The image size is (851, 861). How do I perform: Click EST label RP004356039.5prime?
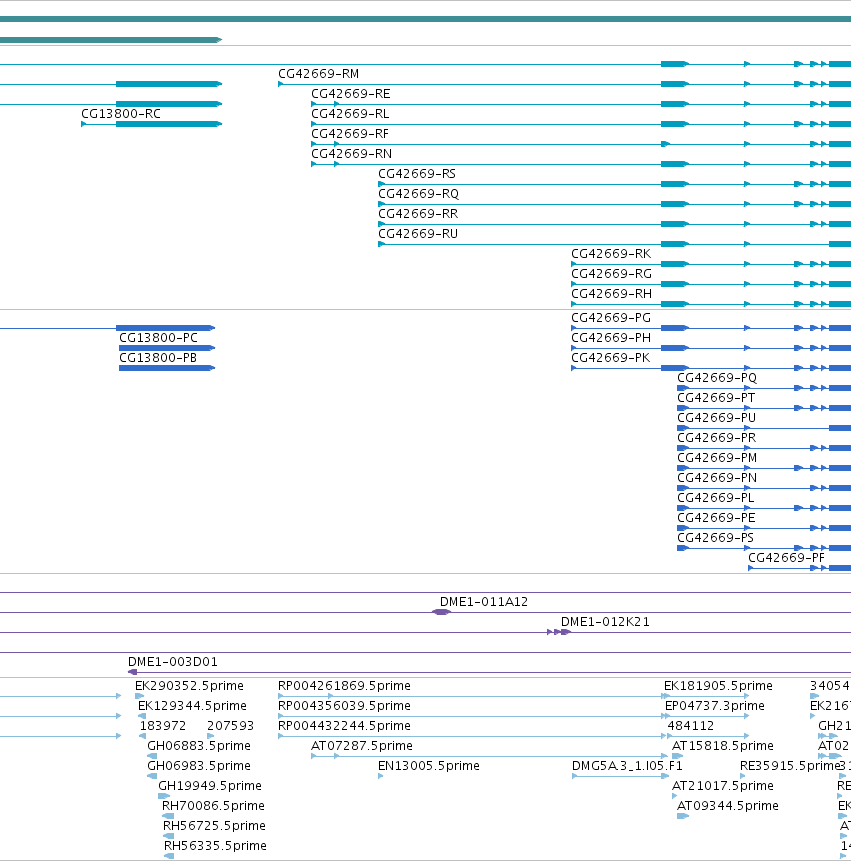344,706
